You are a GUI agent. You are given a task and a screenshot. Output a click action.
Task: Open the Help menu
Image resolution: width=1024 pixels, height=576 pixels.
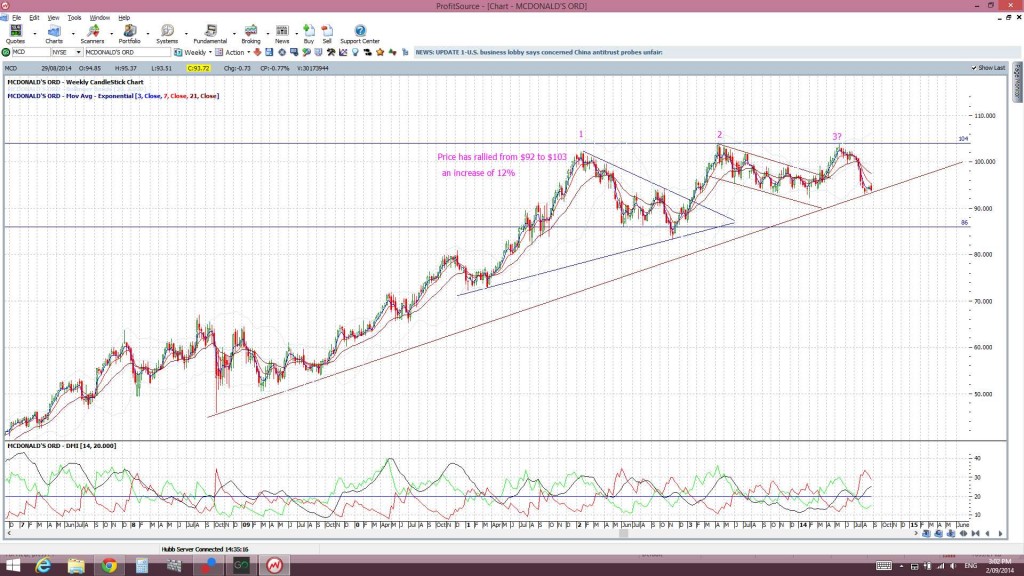click(x=124, y=18)
